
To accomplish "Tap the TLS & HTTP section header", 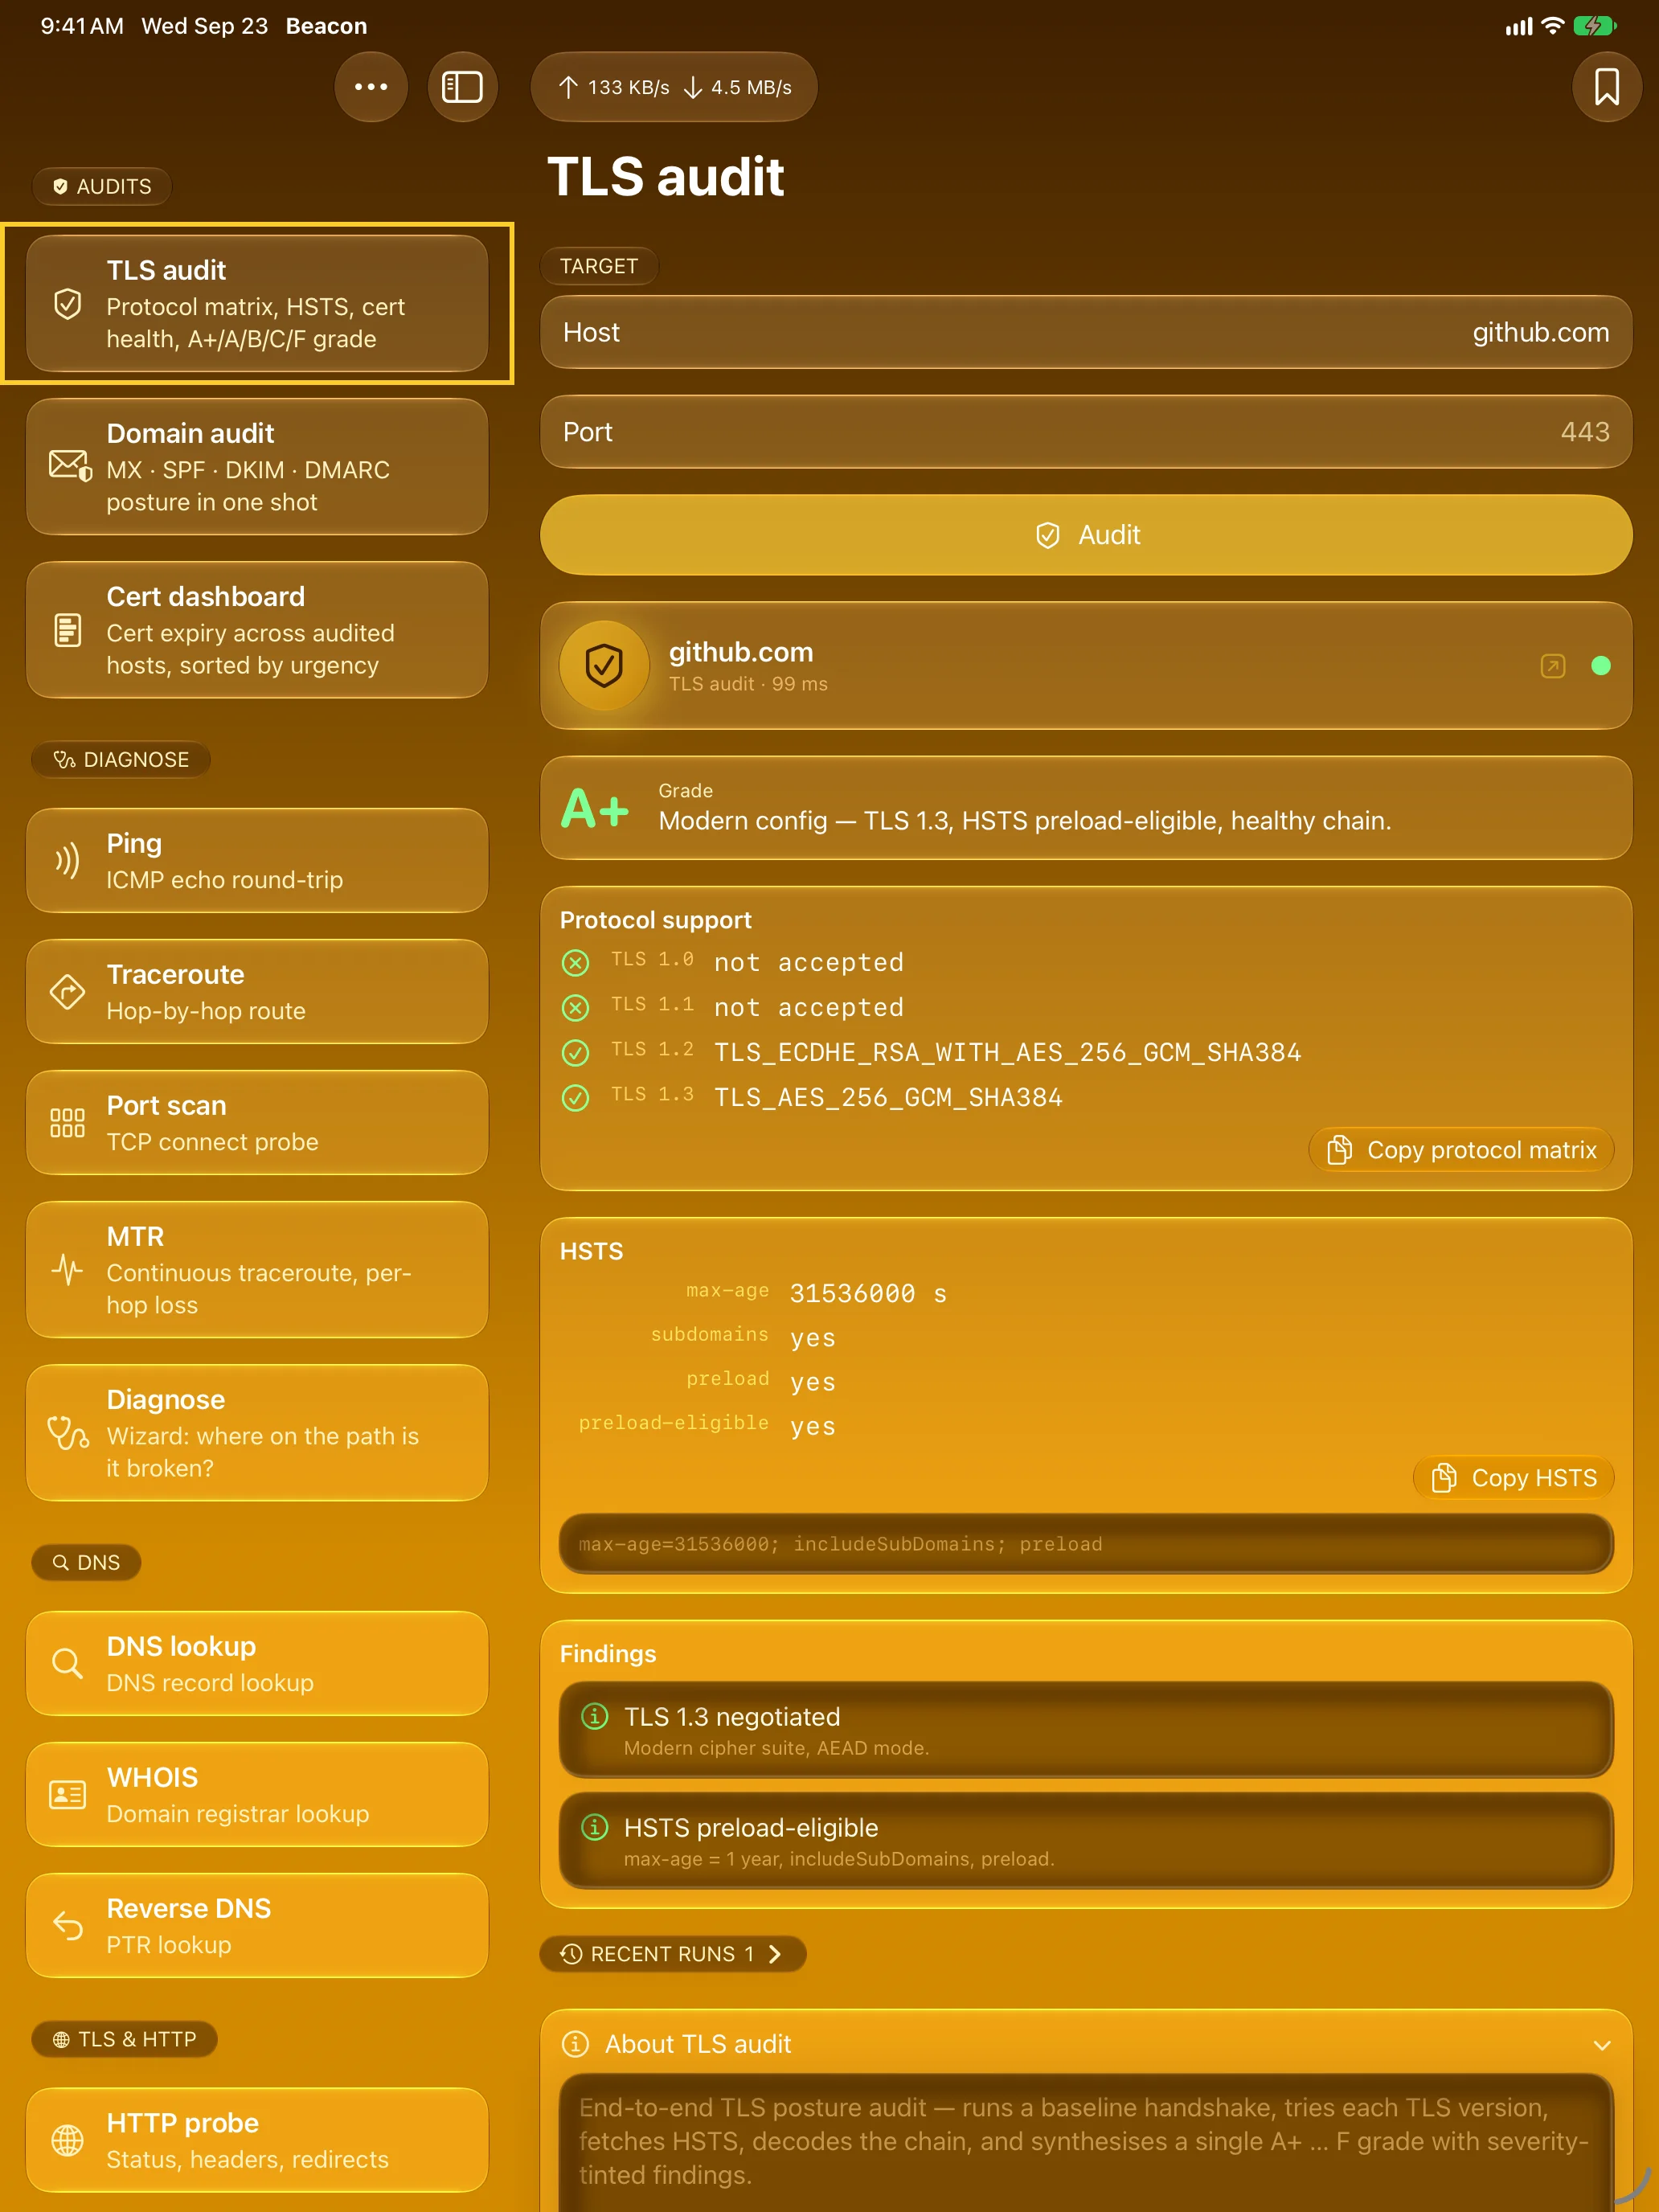I will 124,2039.
